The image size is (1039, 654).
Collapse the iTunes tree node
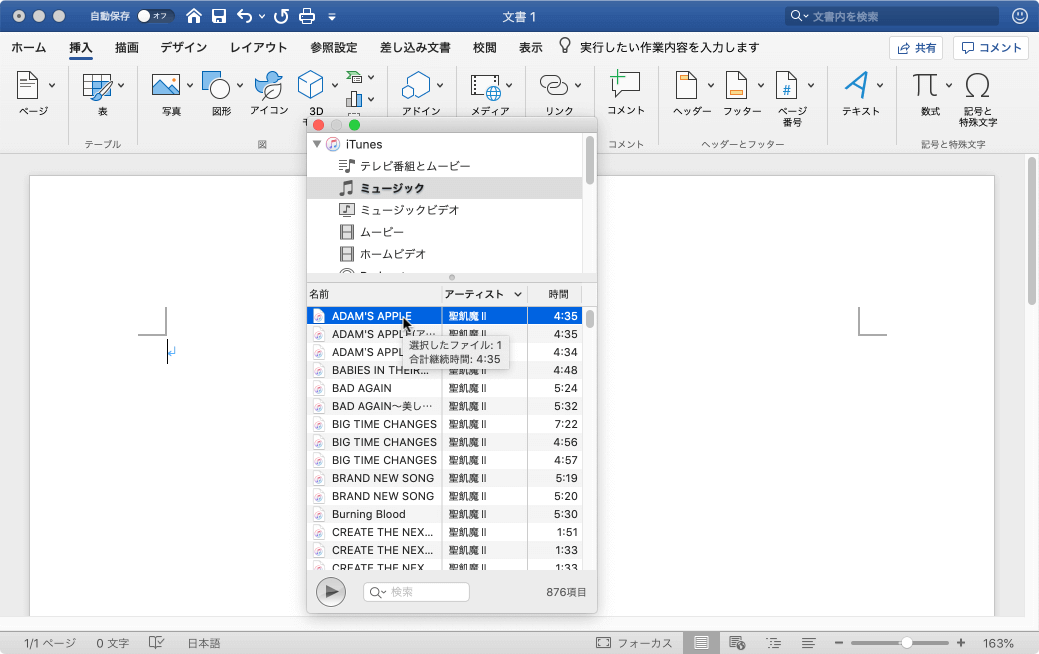317,144
